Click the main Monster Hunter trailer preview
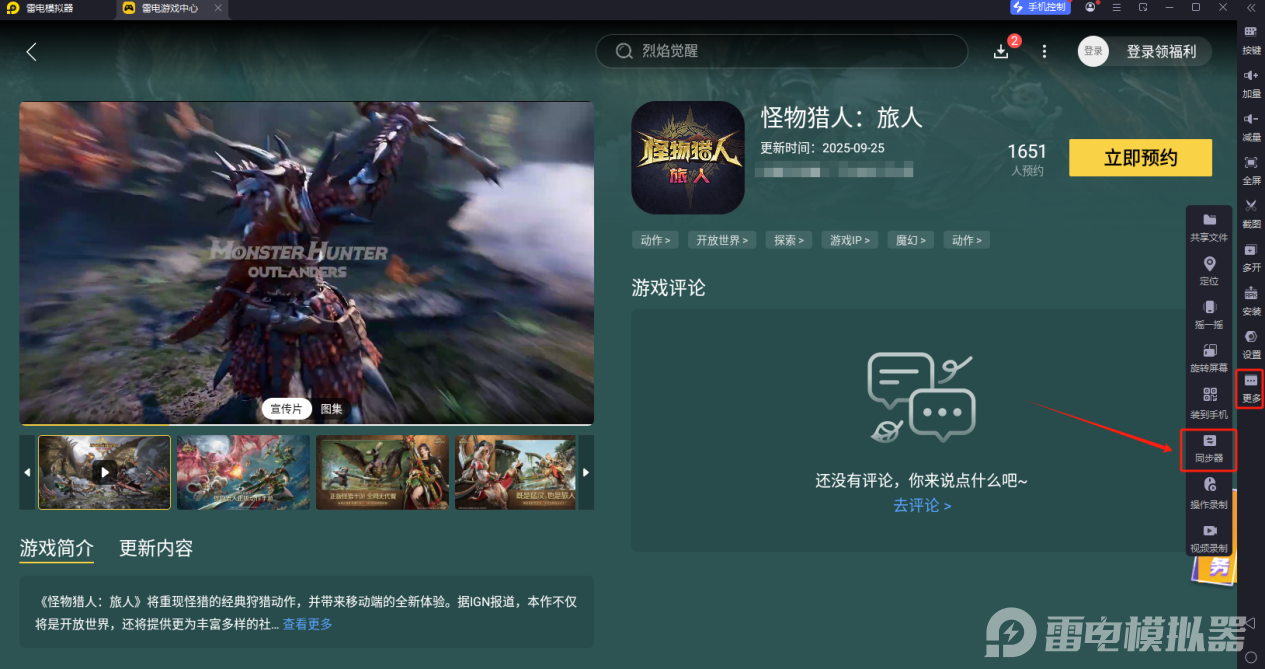 coord(307,263)
